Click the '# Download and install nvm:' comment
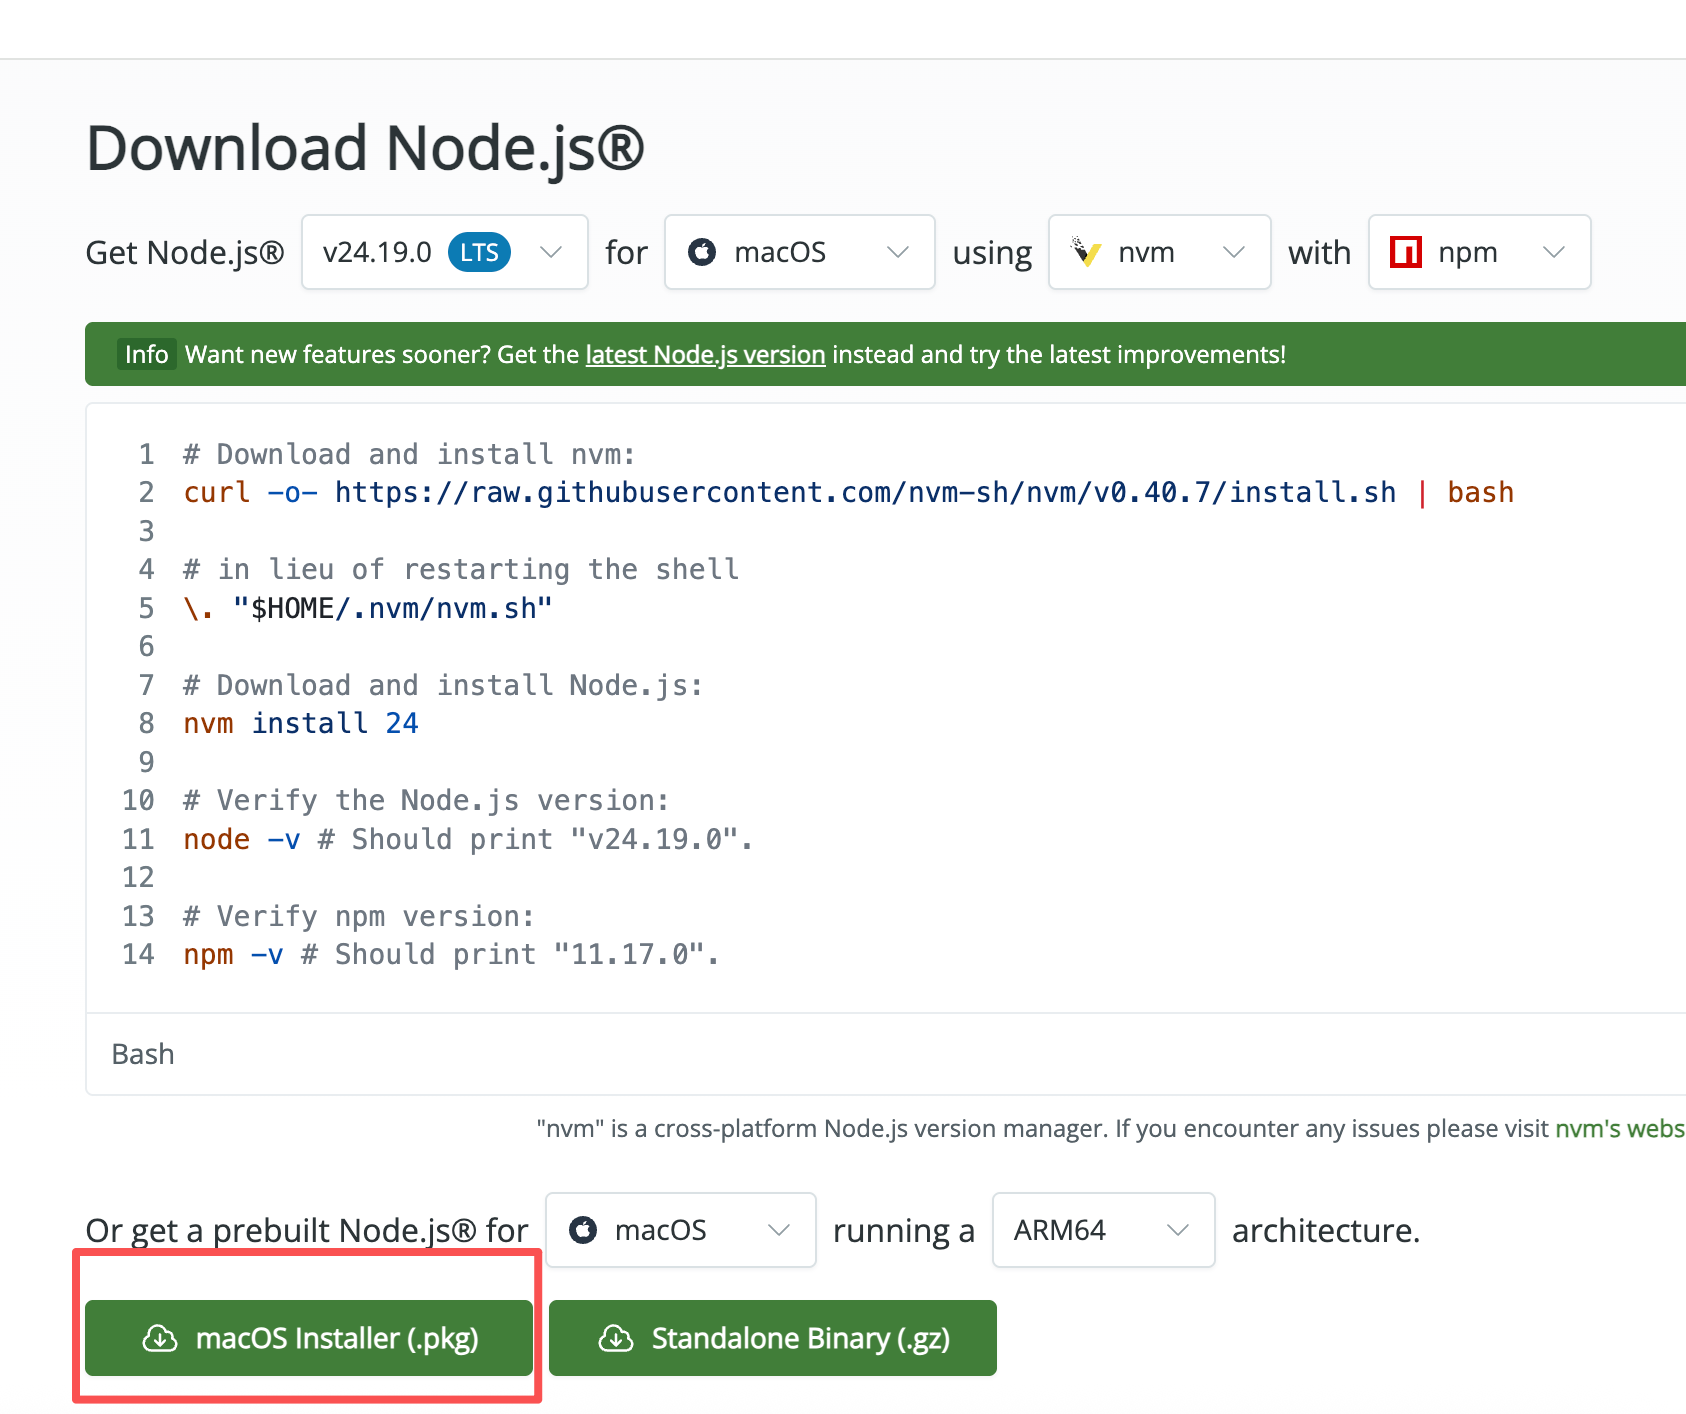 (409, 455)
